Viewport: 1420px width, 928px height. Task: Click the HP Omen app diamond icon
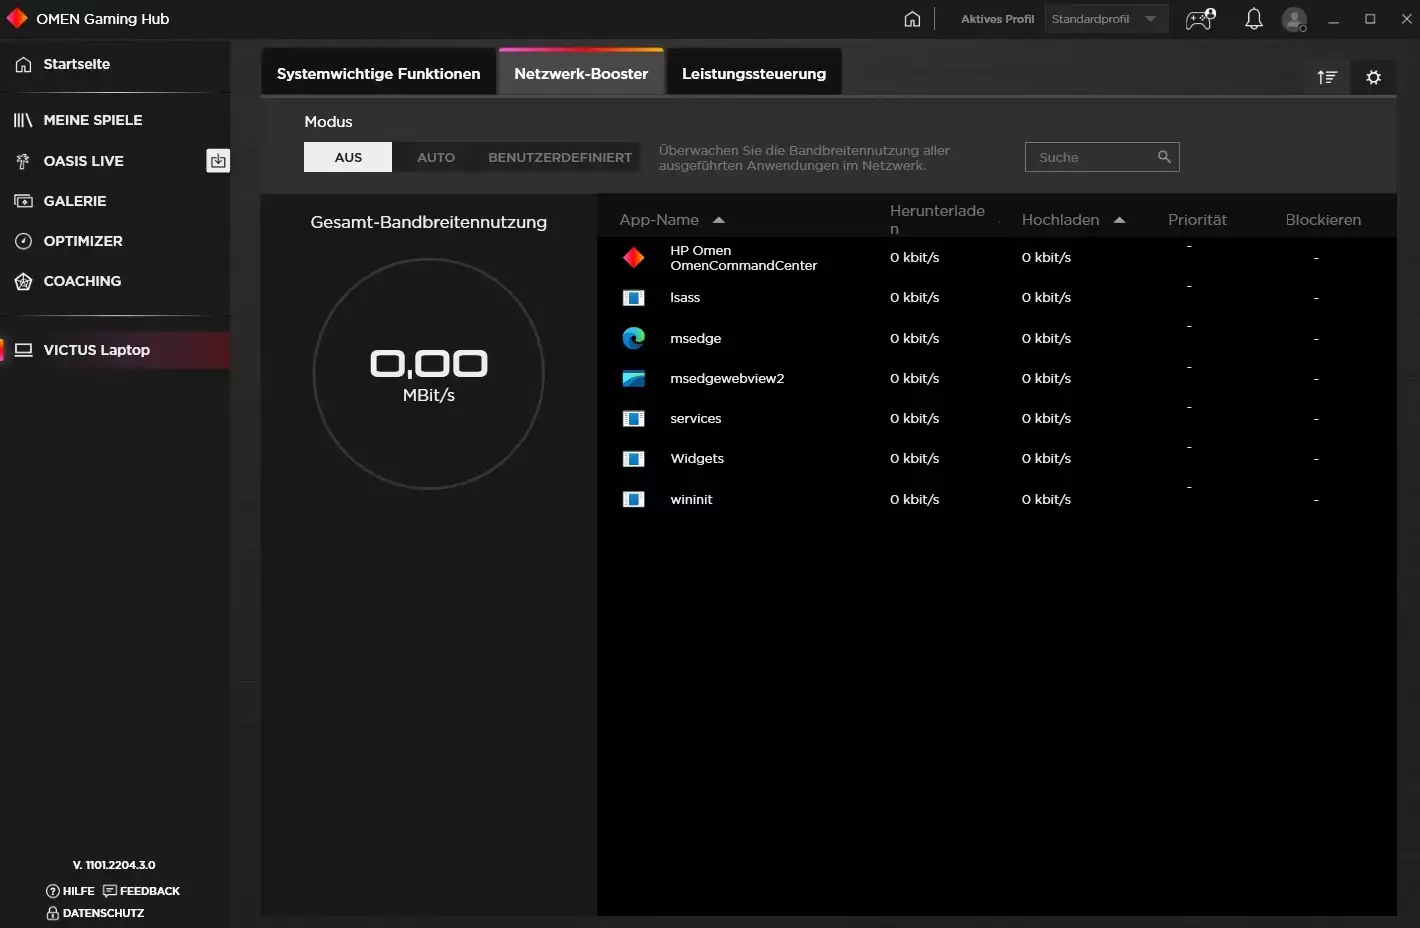(x=633, y=258)
